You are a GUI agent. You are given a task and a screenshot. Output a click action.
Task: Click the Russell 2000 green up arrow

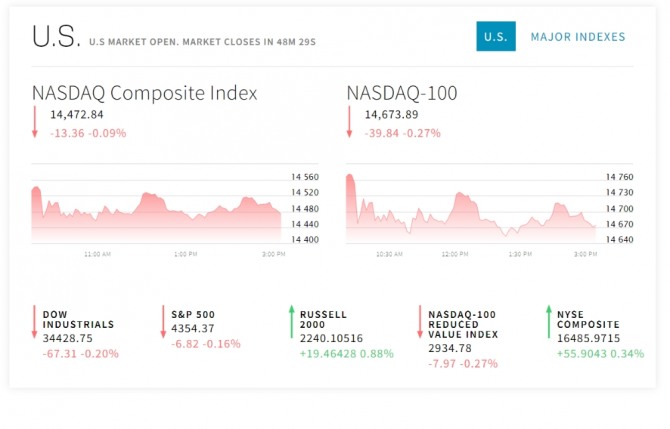292,322
